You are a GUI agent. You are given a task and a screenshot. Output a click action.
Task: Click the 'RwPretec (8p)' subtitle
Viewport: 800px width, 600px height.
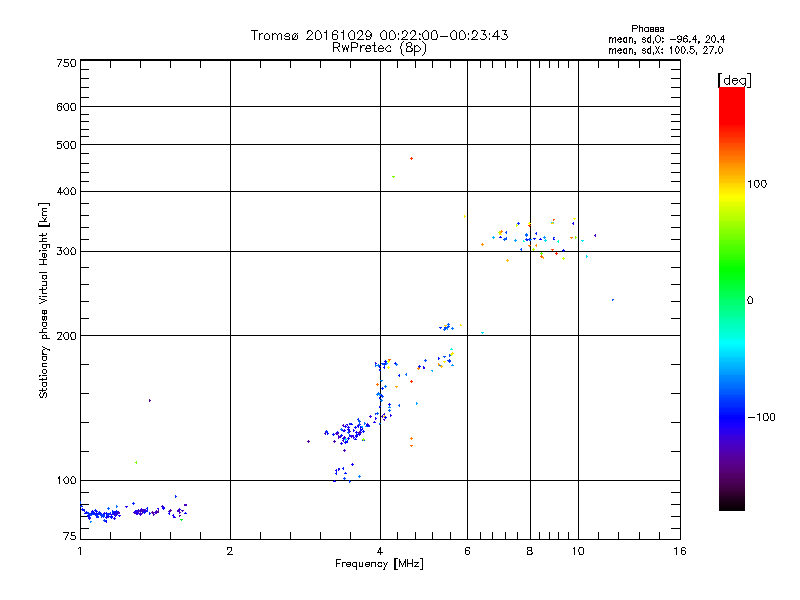[x=379, y=48]
